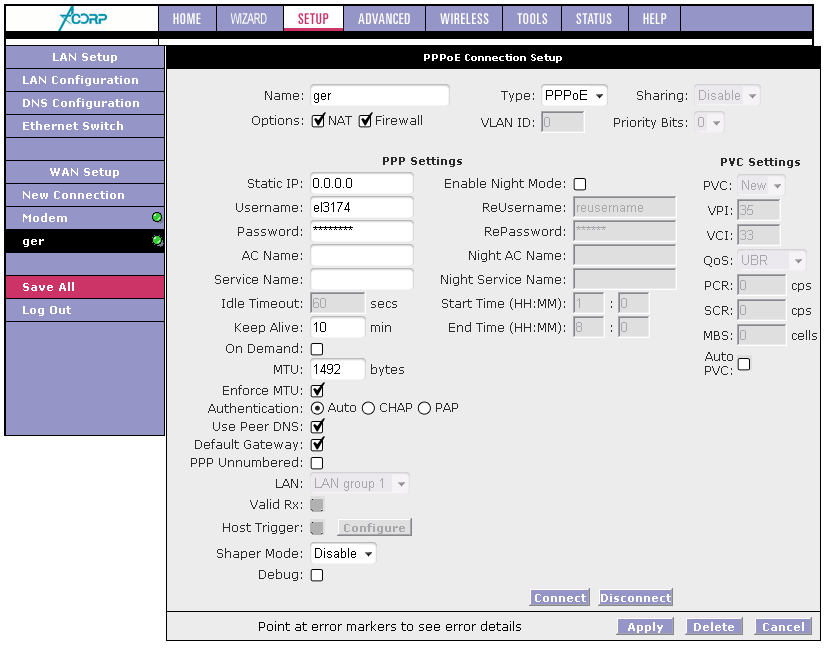Tick the On Demand checkbox
Screen dimensions: 838x657
317,349
